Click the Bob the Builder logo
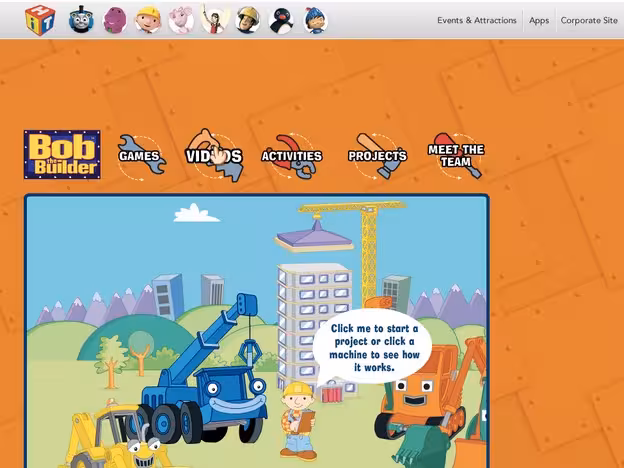The image size is (624, 468). [x=62, y=154]
